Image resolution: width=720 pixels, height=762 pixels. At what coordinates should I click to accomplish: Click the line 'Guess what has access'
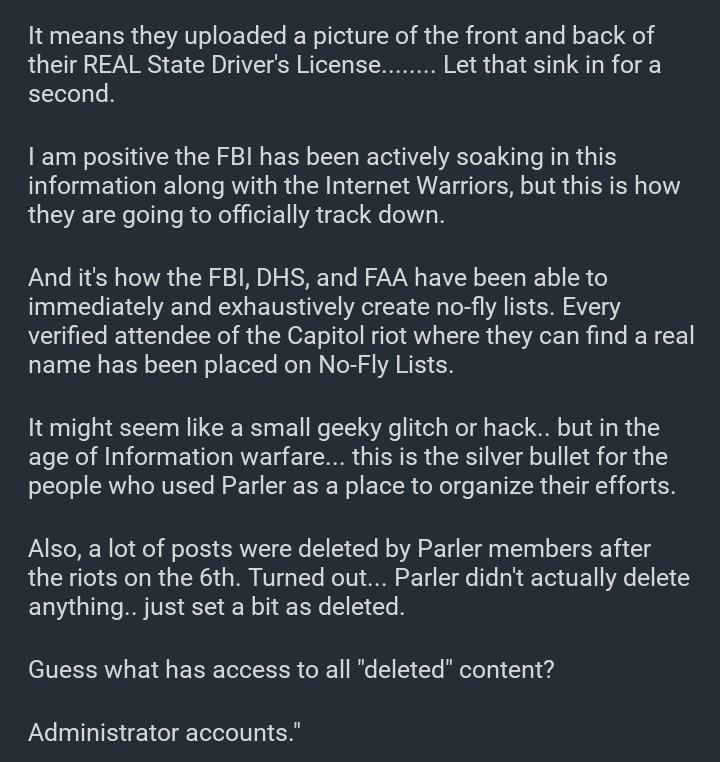click(x=291, y=670)
